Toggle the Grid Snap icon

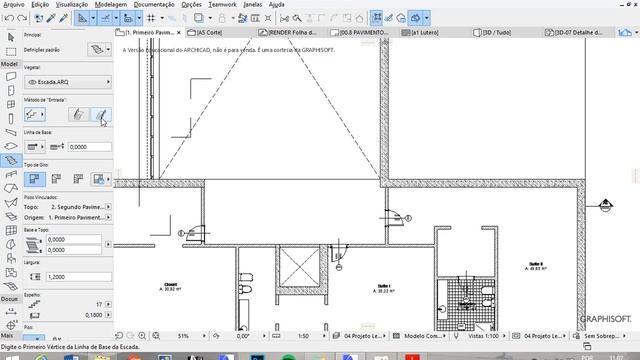pyautogui.click(x=151, y=18)
